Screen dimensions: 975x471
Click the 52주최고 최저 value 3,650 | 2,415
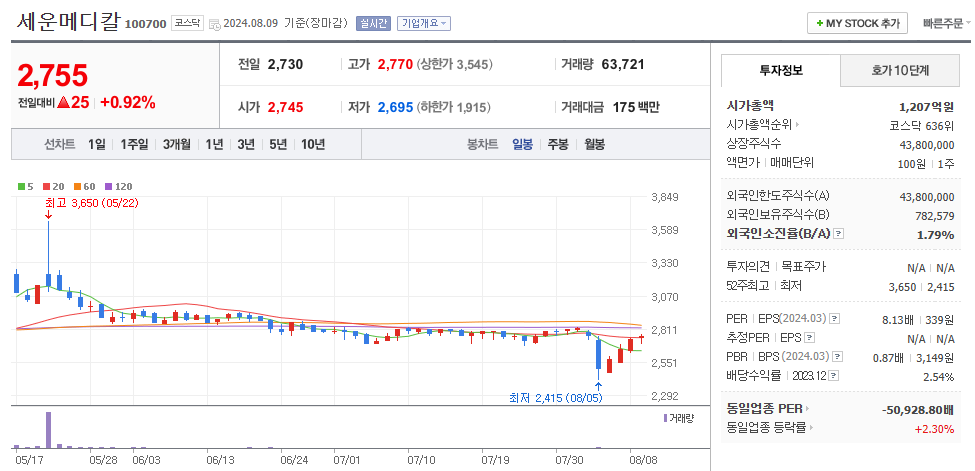tap(922, 286)
